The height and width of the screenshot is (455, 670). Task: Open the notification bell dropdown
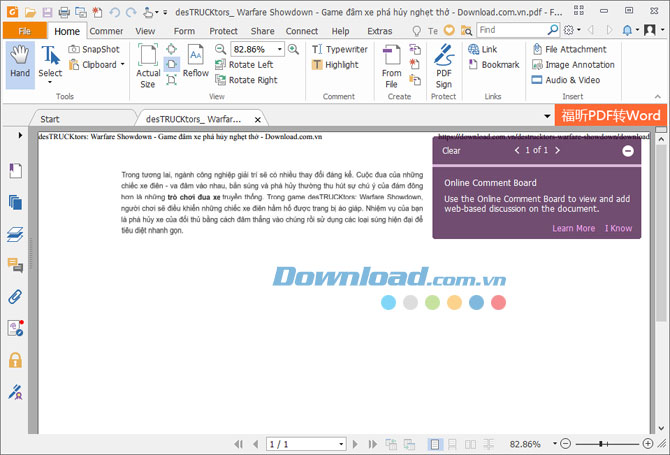coord(630,30)
